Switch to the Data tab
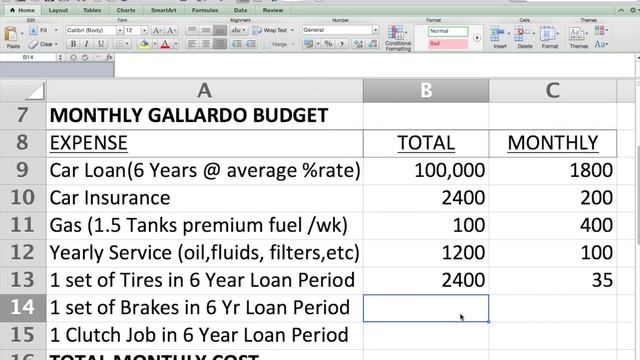 [240, 10]
